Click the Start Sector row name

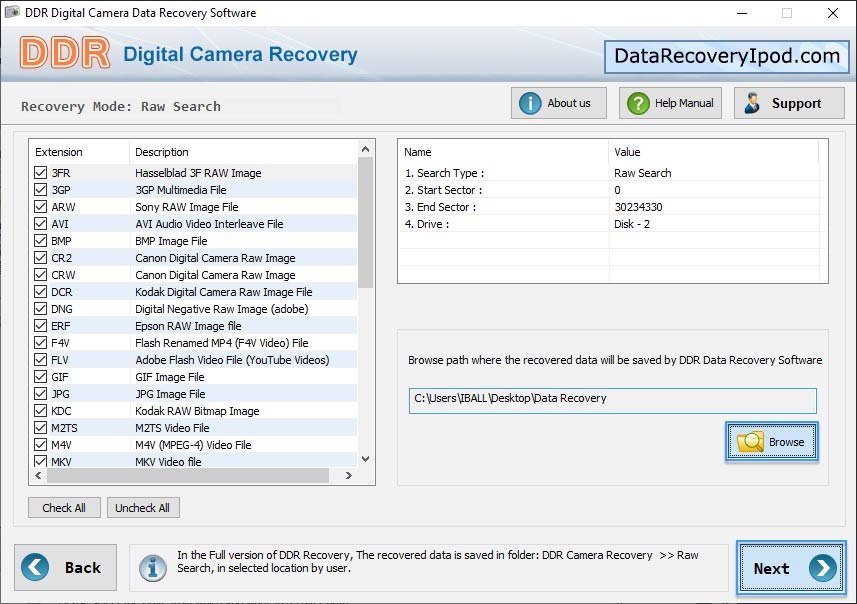point(443,190)
